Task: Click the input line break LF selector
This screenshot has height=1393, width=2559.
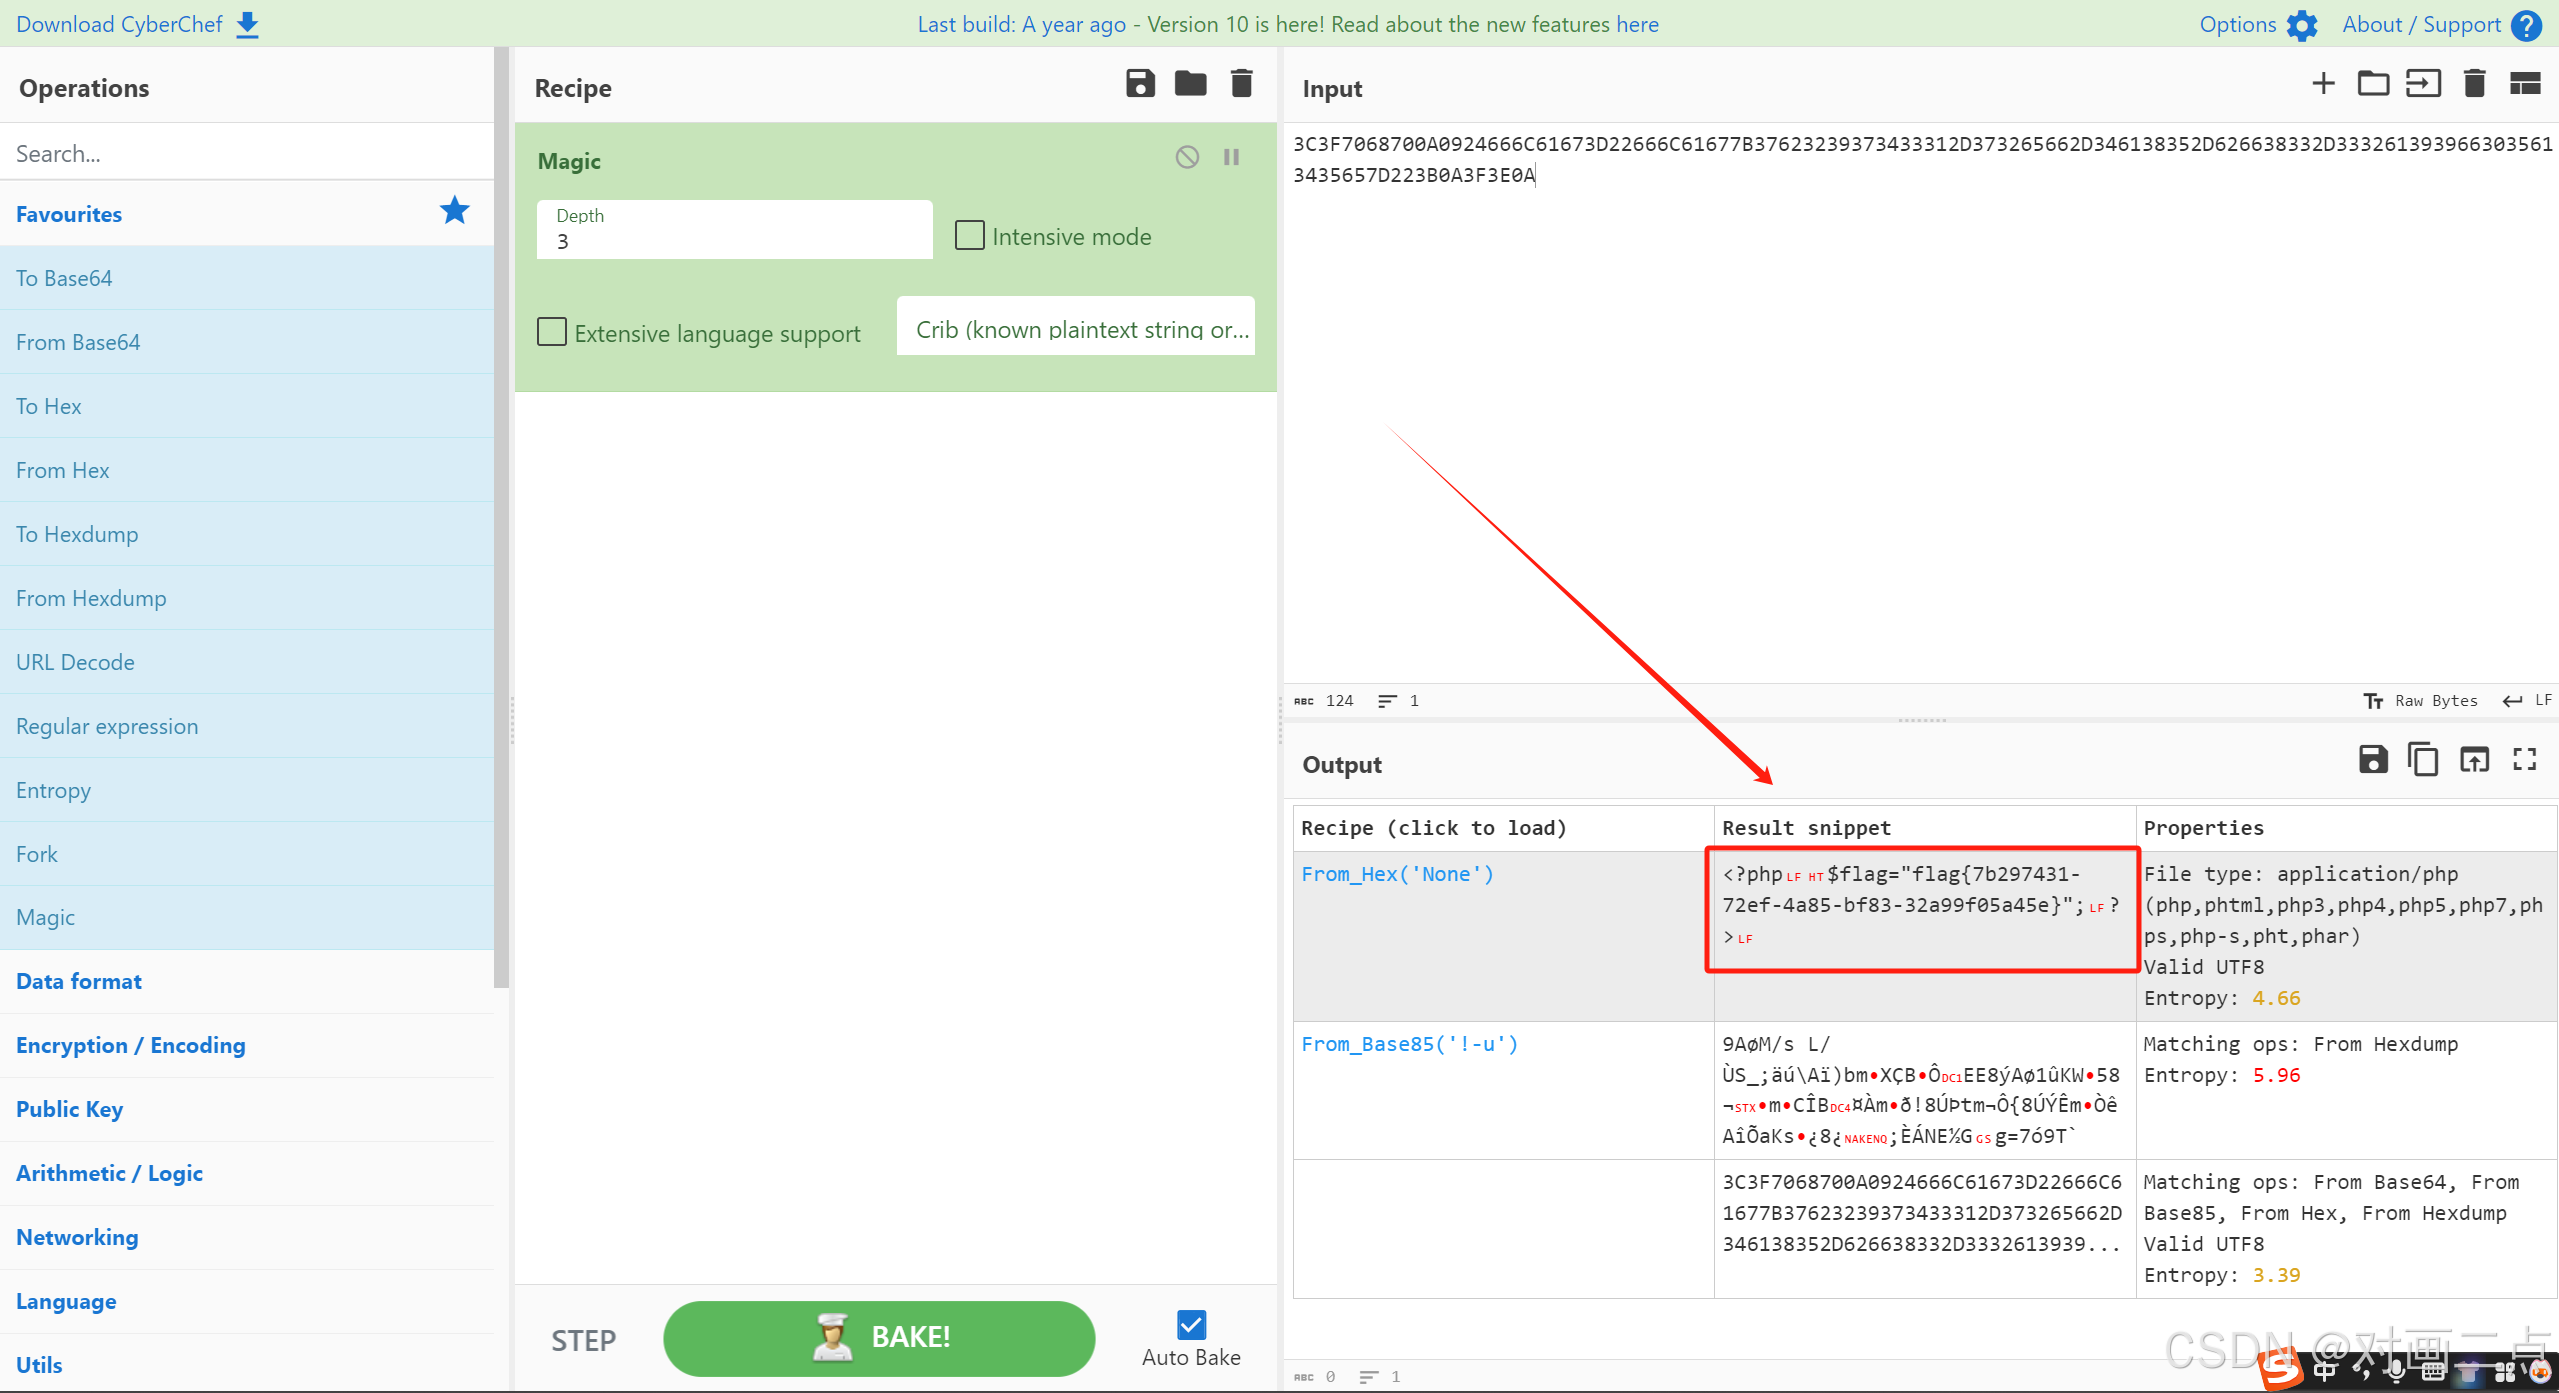Action: 2527,701
